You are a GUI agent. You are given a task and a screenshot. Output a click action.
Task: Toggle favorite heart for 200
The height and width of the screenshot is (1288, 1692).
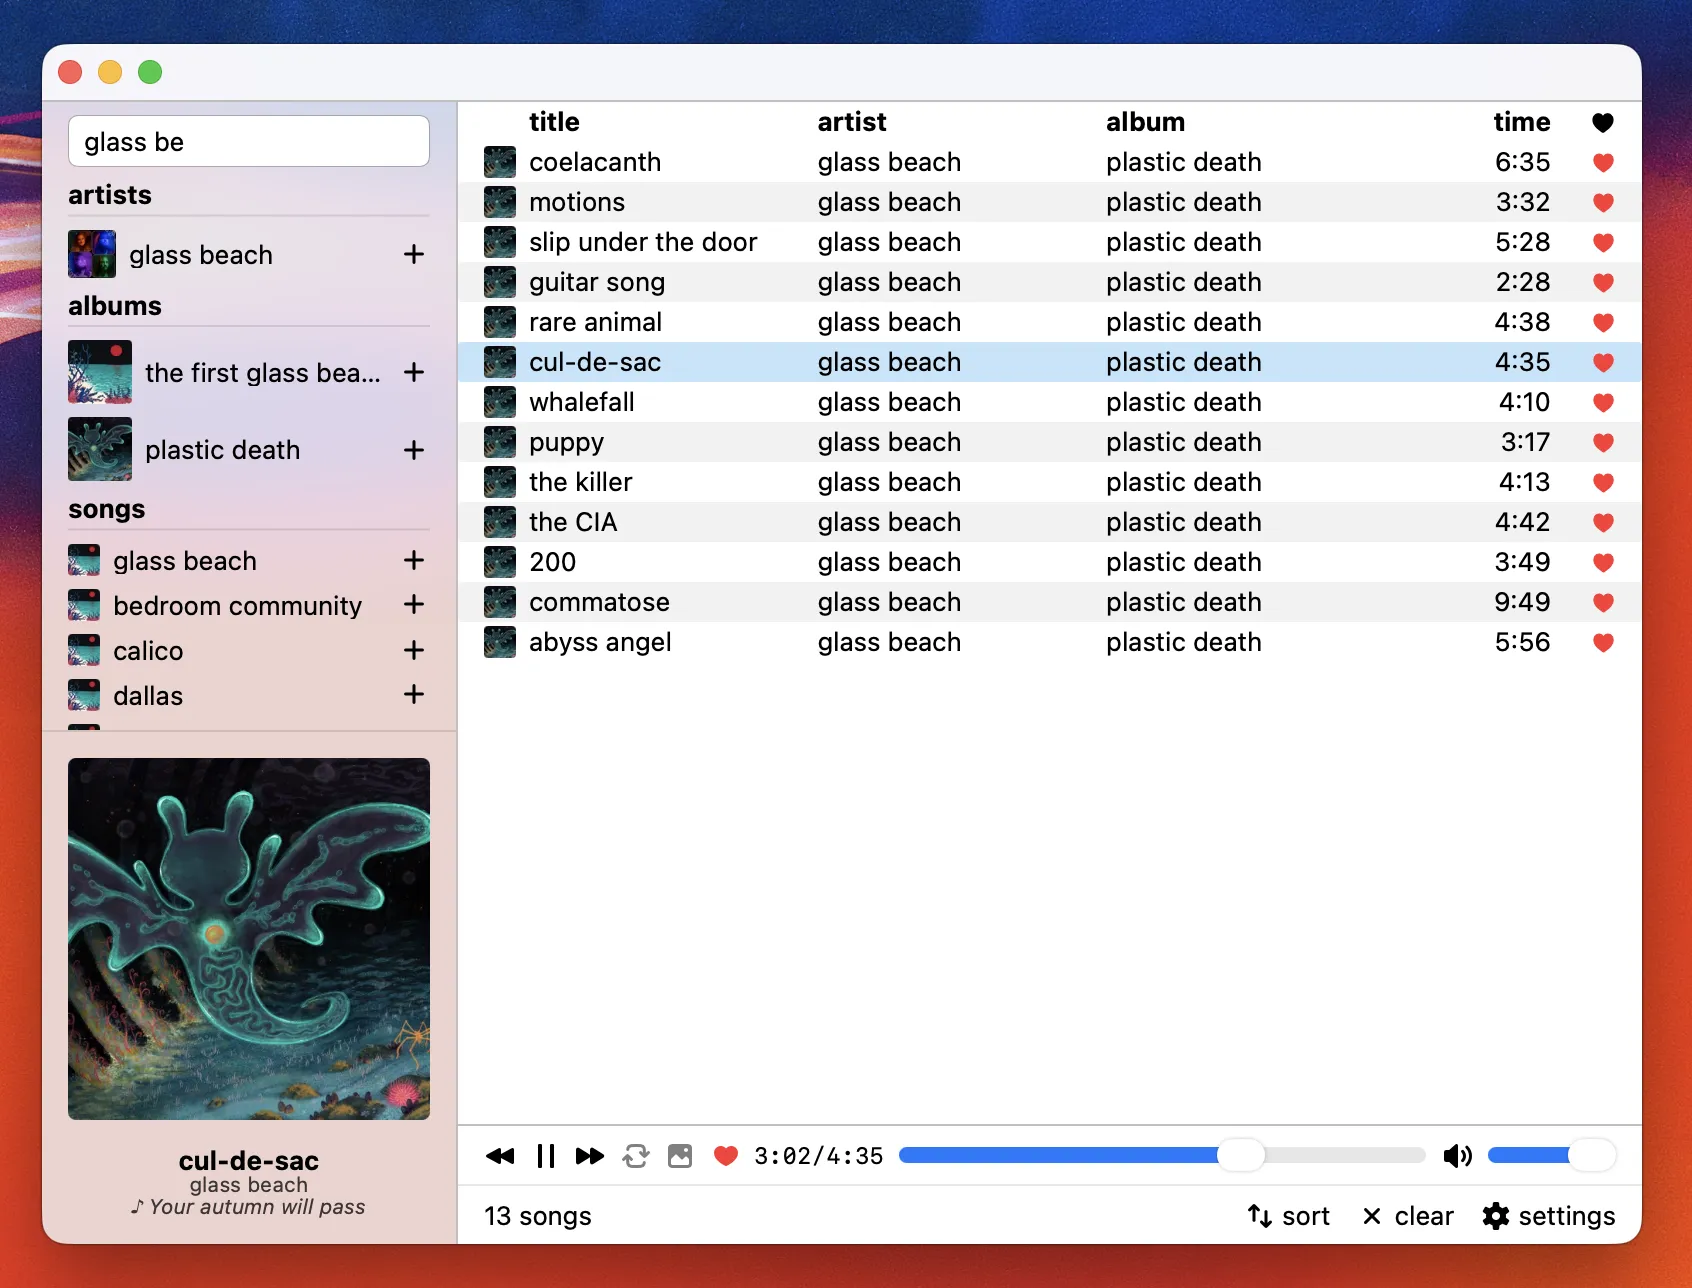click(x=1603, y=562)
